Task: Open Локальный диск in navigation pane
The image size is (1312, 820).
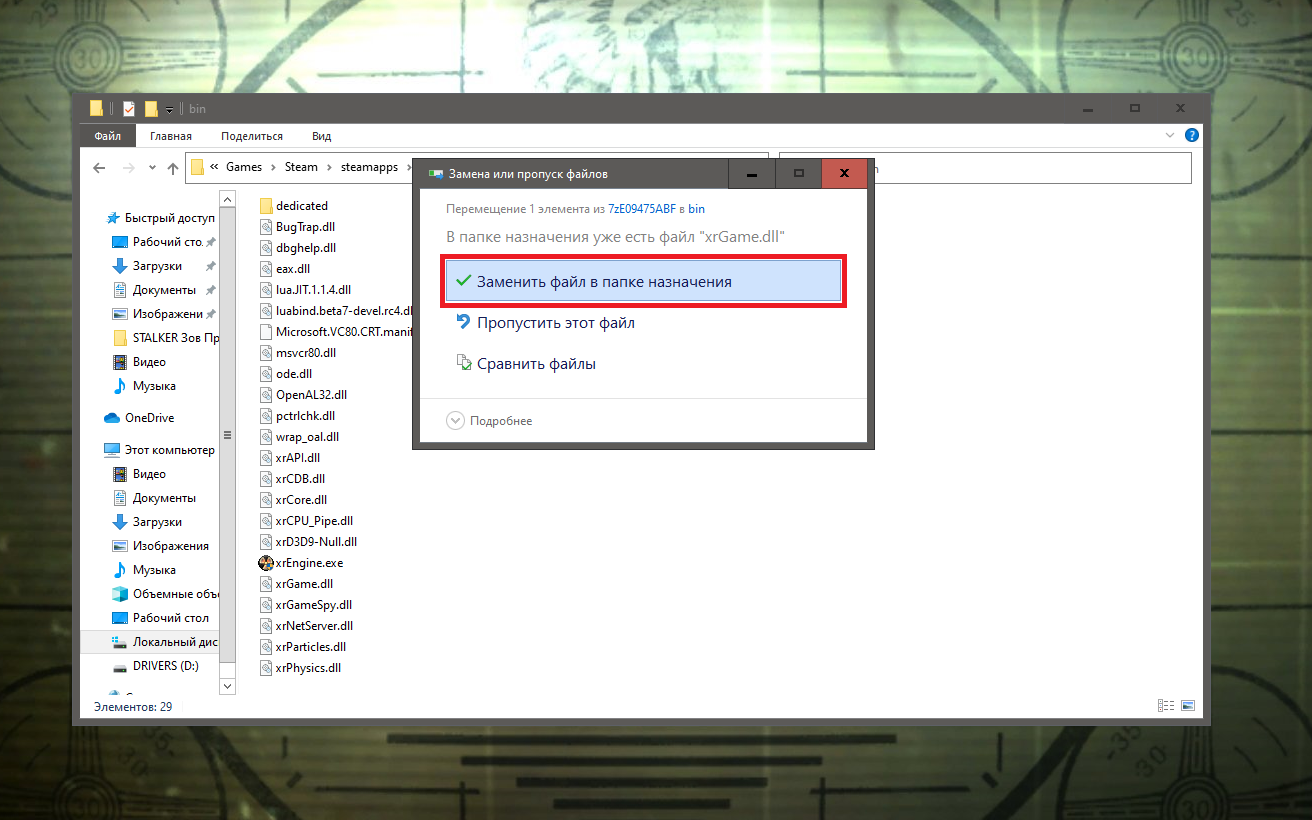Action: click(164, 642)
